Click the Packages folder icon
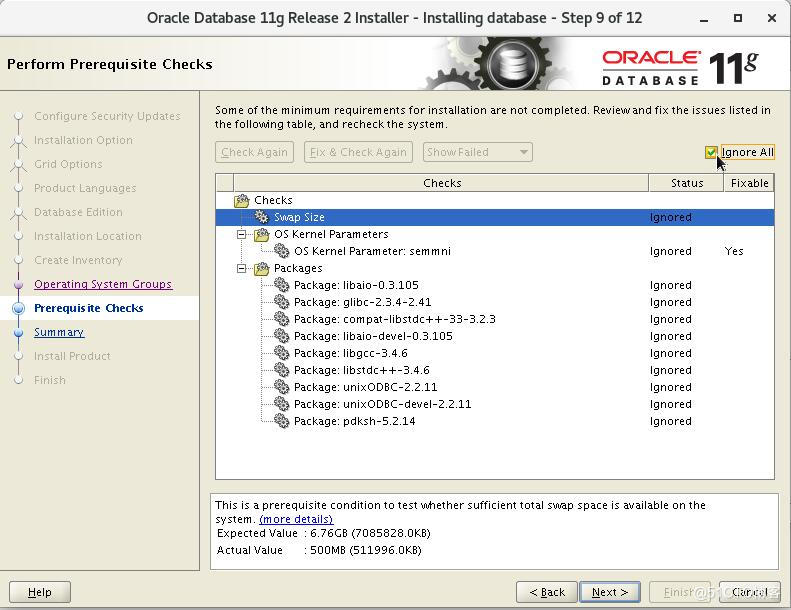 pyautogui.click(x=261, y=268)
